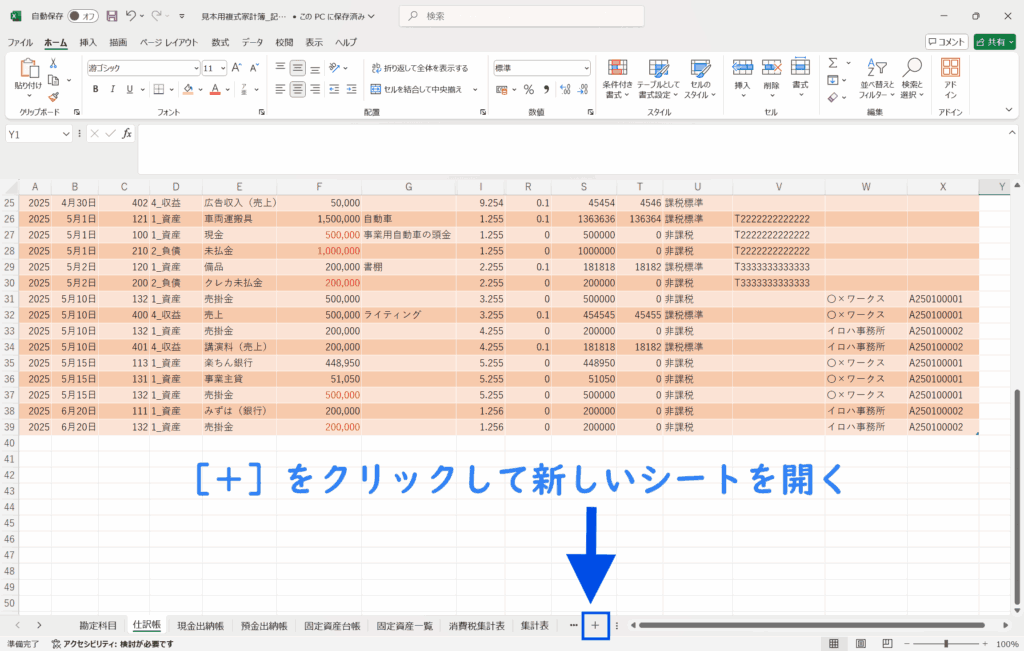Add a new sheet with plus button

click(595, 626)
